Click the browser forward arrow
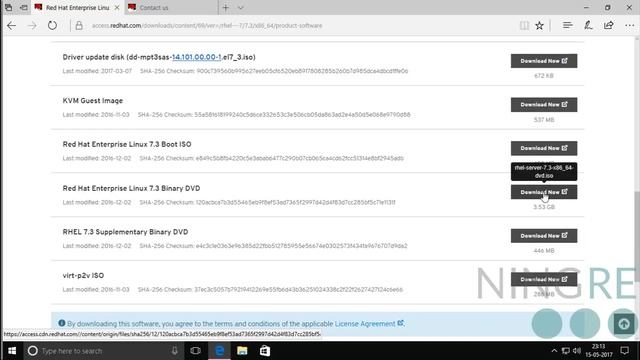This screenshot has width=640, height=360. point(32,25)
